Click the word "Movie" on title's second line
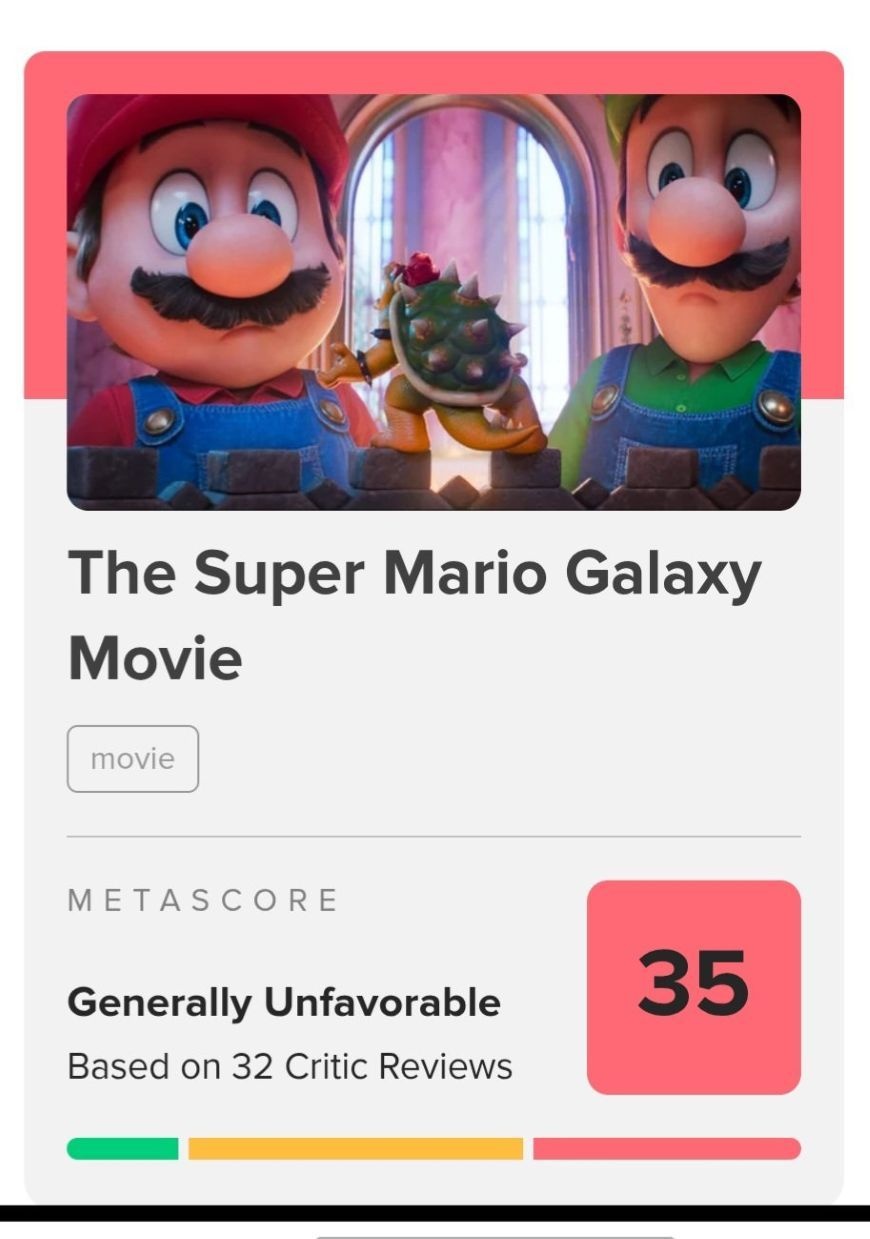870x1239 pixels. tap(155, 659)
